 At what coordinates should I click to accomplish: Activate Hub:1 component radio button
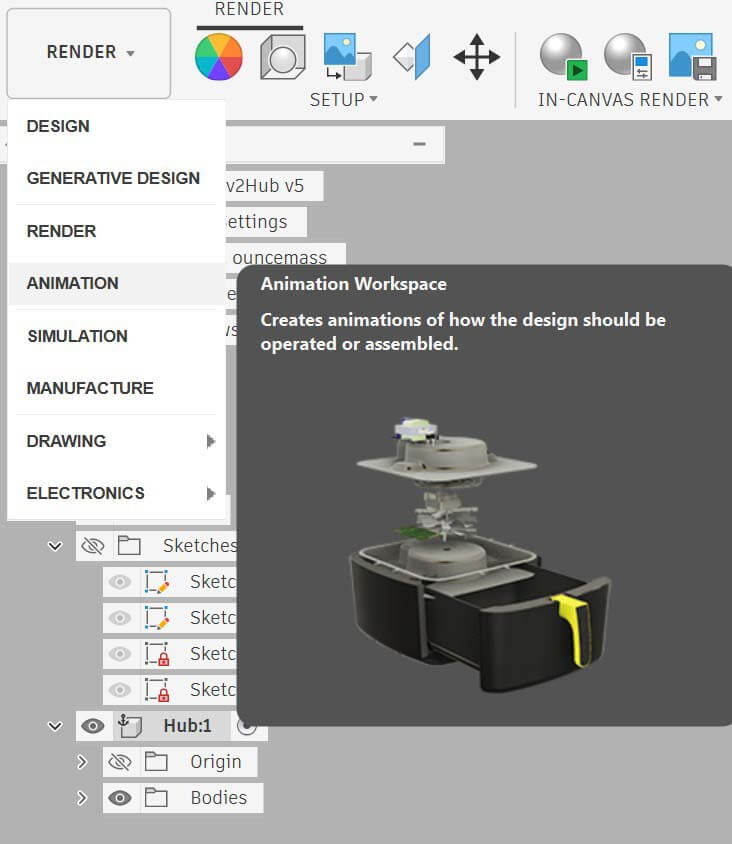click(247, 727)
